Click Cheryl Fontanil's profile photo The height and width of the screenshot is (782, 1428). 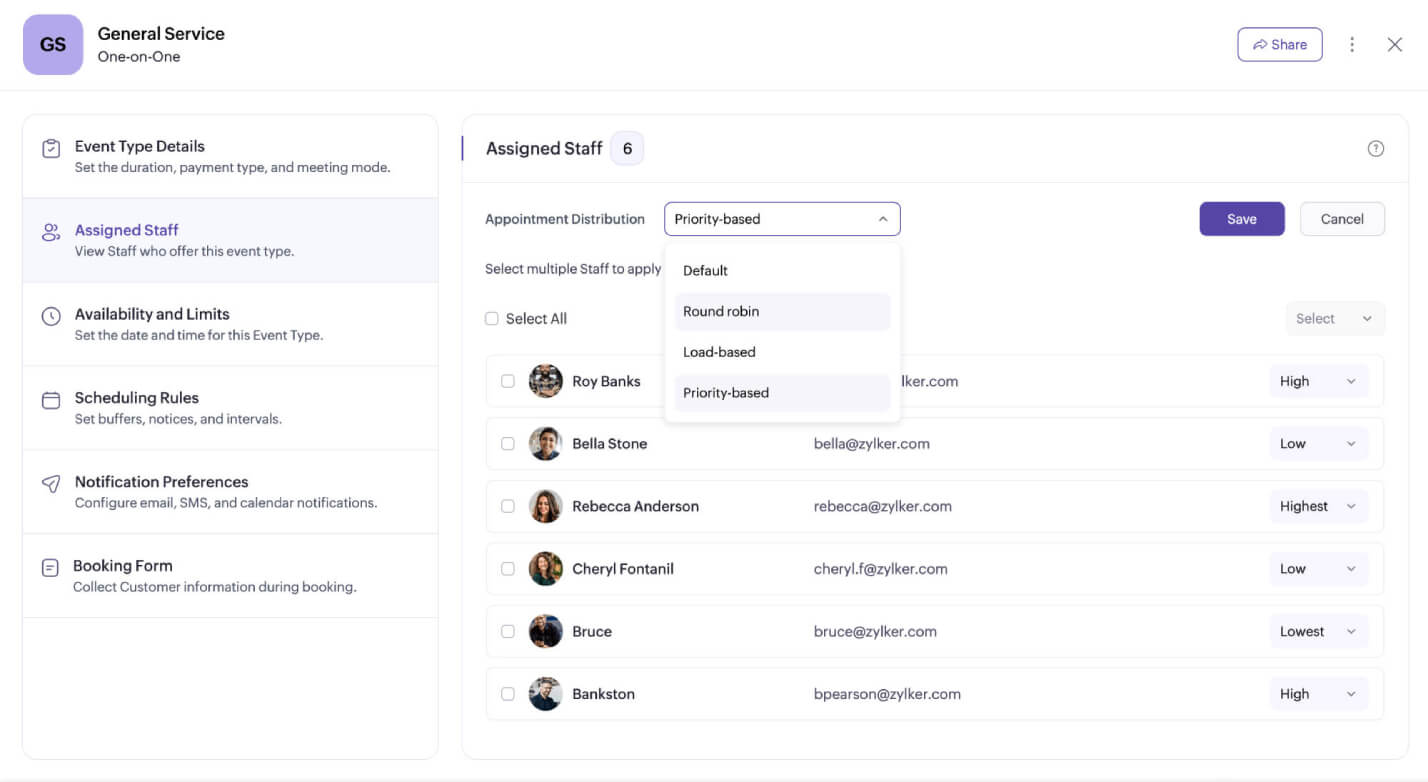pyautogui.click(x=545, y=569)
